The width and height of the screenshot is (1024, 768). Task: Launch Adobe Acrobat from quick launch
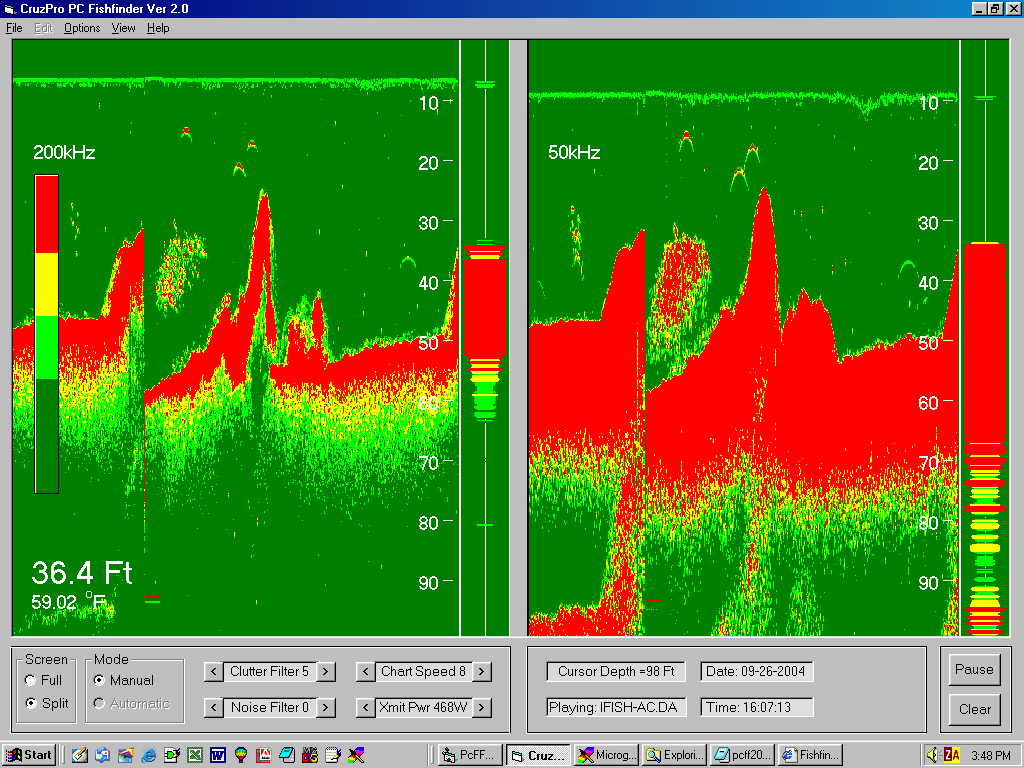pos(264,756)
